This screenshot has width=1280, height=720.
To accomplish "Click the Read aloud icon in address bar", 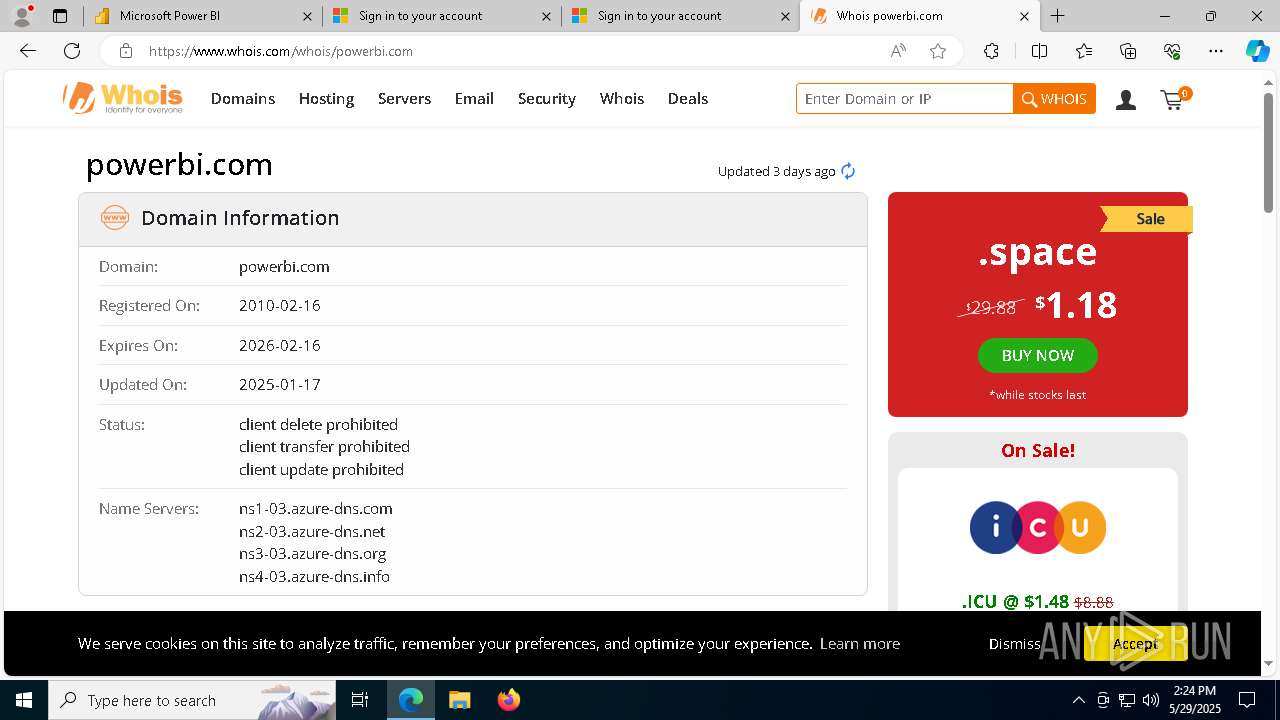I will point(898,51).
